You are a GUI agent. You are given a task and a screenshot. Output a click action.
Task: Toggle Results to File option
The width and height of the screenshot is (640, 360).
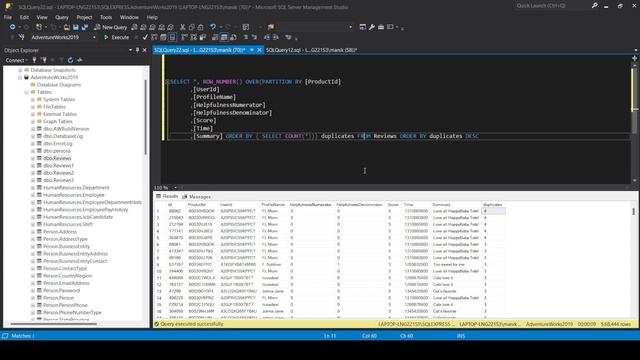[233, 37]
